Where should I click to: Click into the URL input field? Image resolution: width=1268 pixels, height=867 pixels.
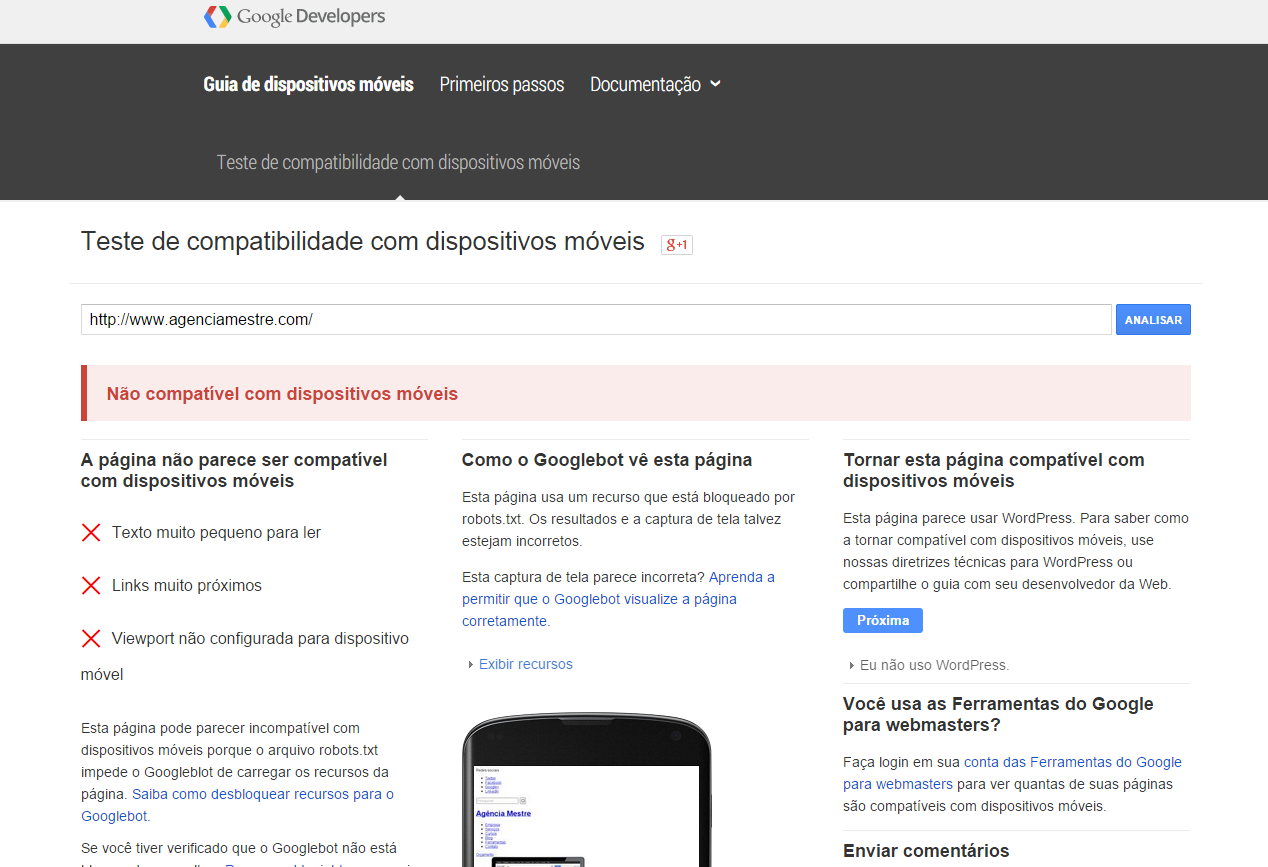(x=595, y=320)
